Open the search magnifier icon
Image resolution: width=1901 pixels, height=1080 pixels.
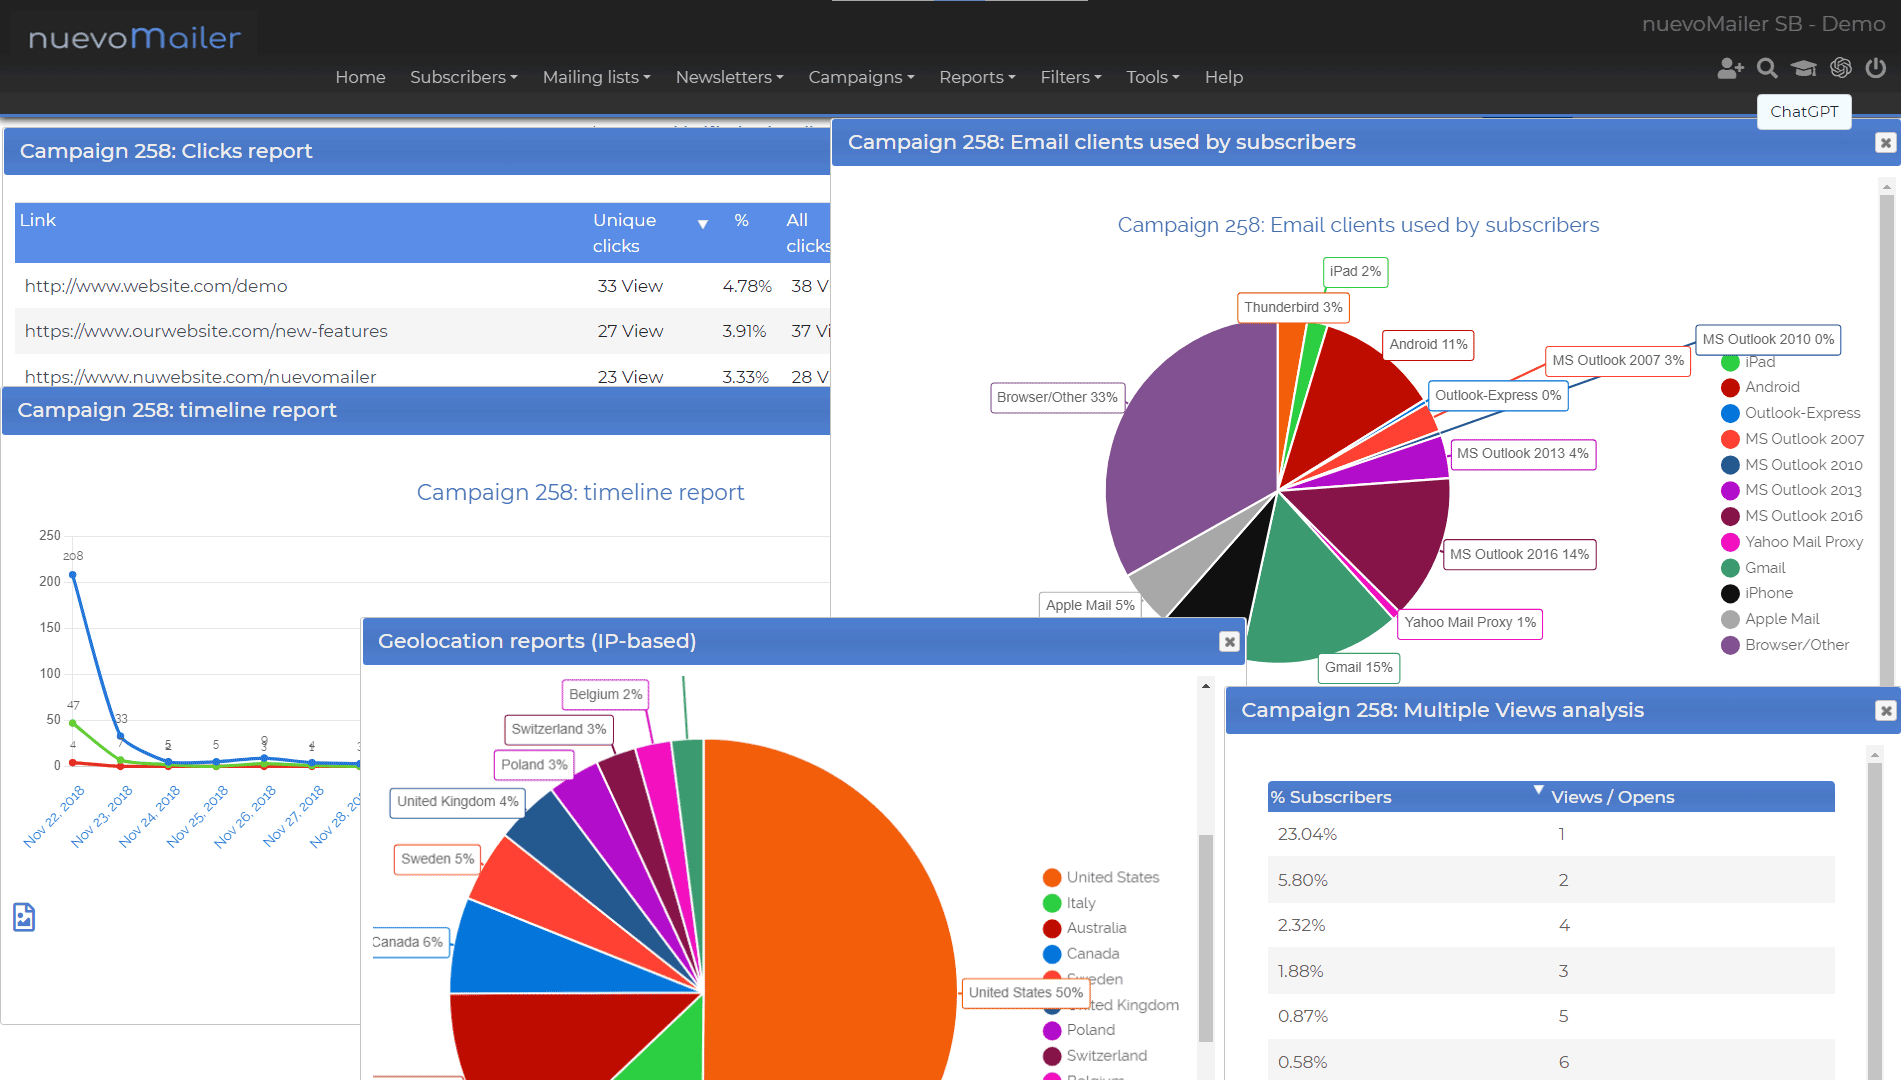1767,68
